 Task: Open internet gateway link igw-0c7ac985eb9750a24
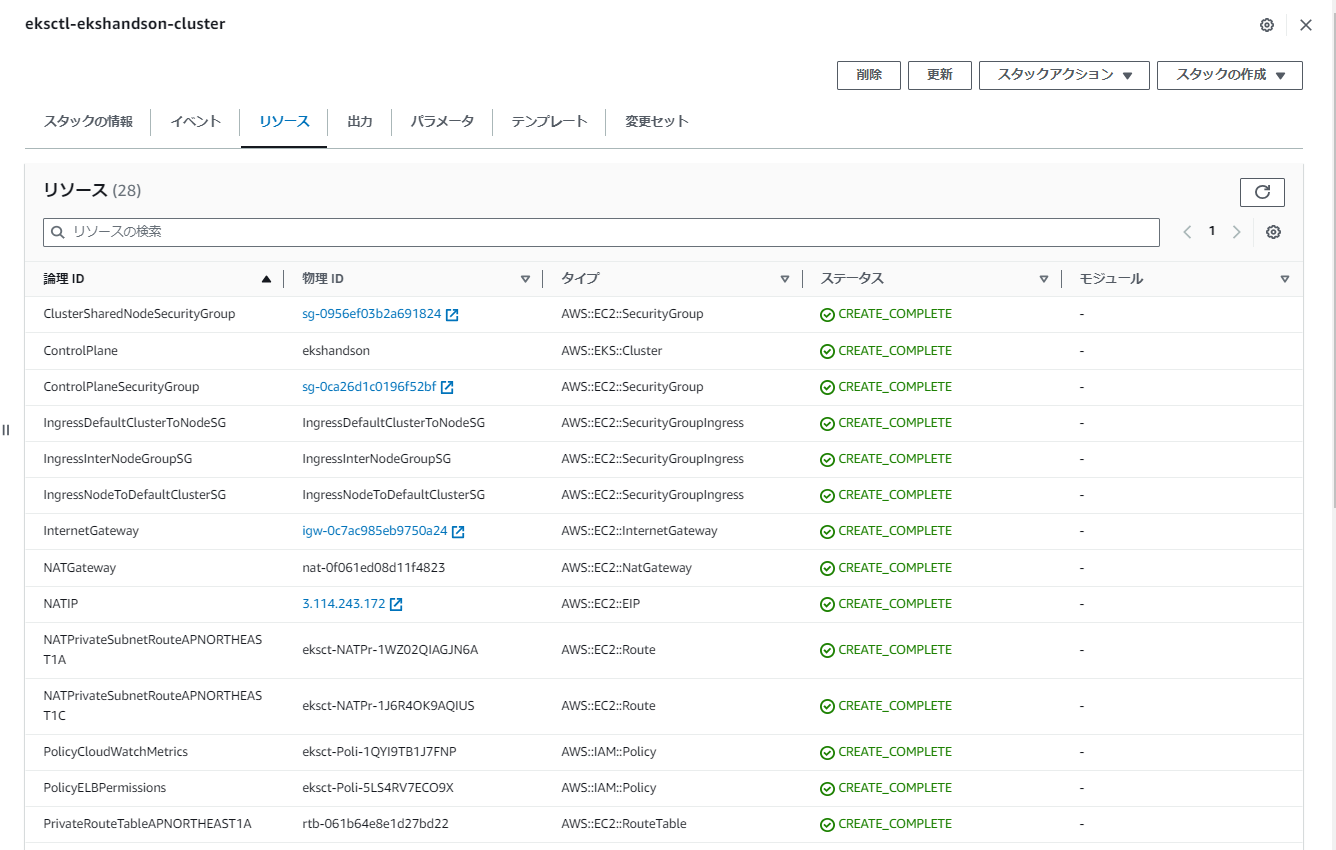(375, 531)
